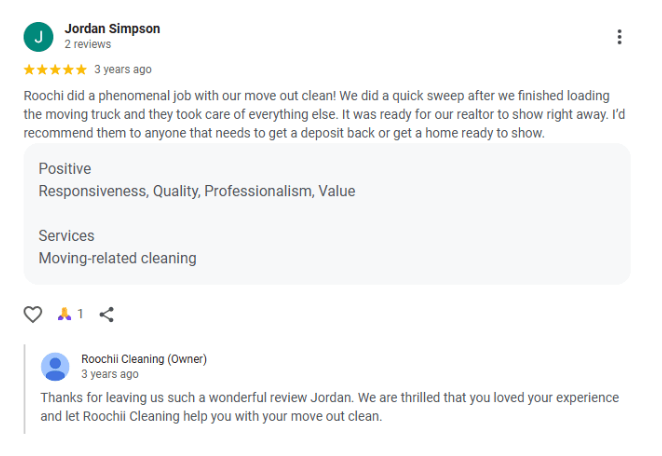Viewport: 662px width, 456px height.
Task: Open the three-dot review options menu
Action: tap(619, 37)
